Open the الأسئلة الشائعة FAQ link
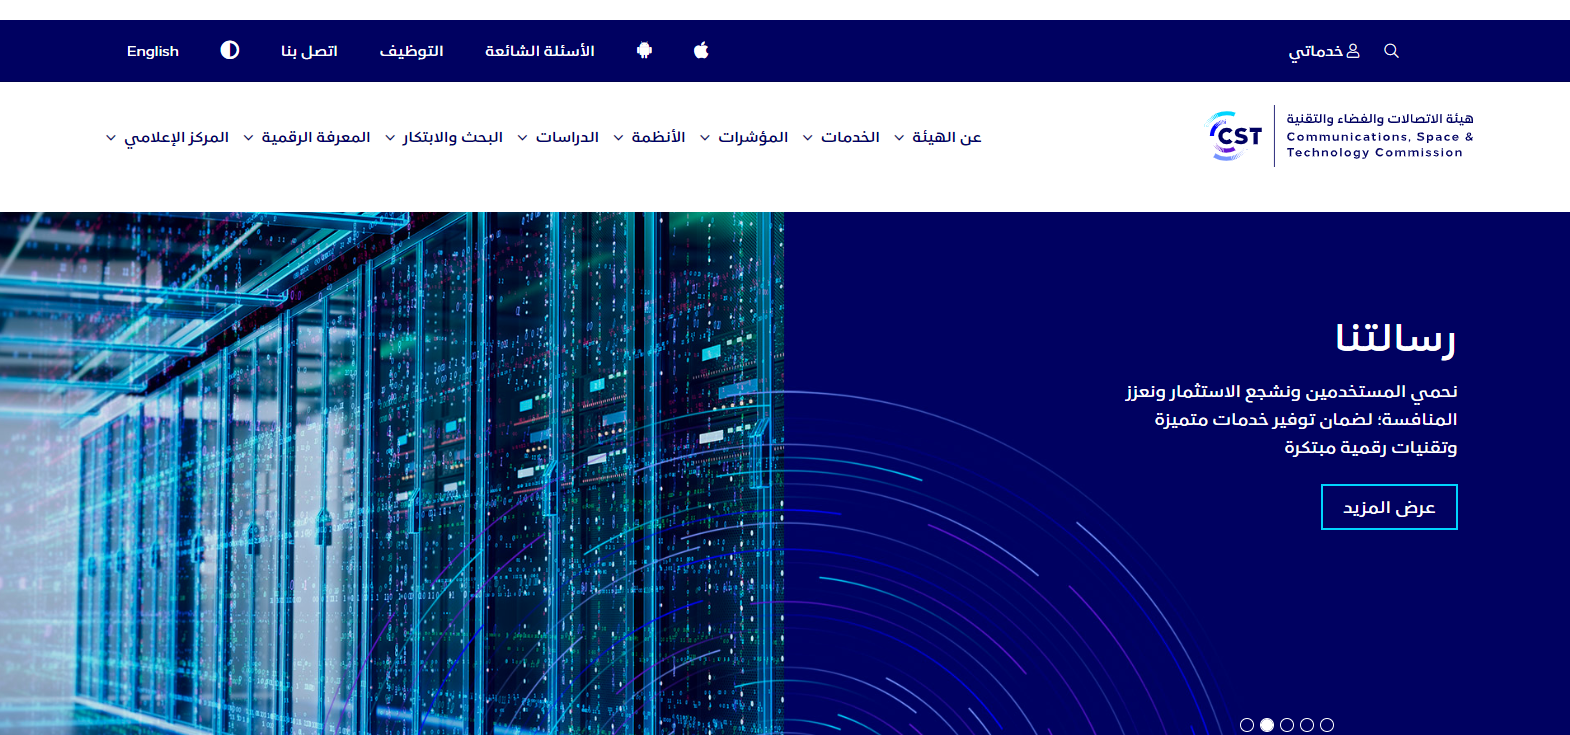1570x735 pixels. (x=539, y=51)
